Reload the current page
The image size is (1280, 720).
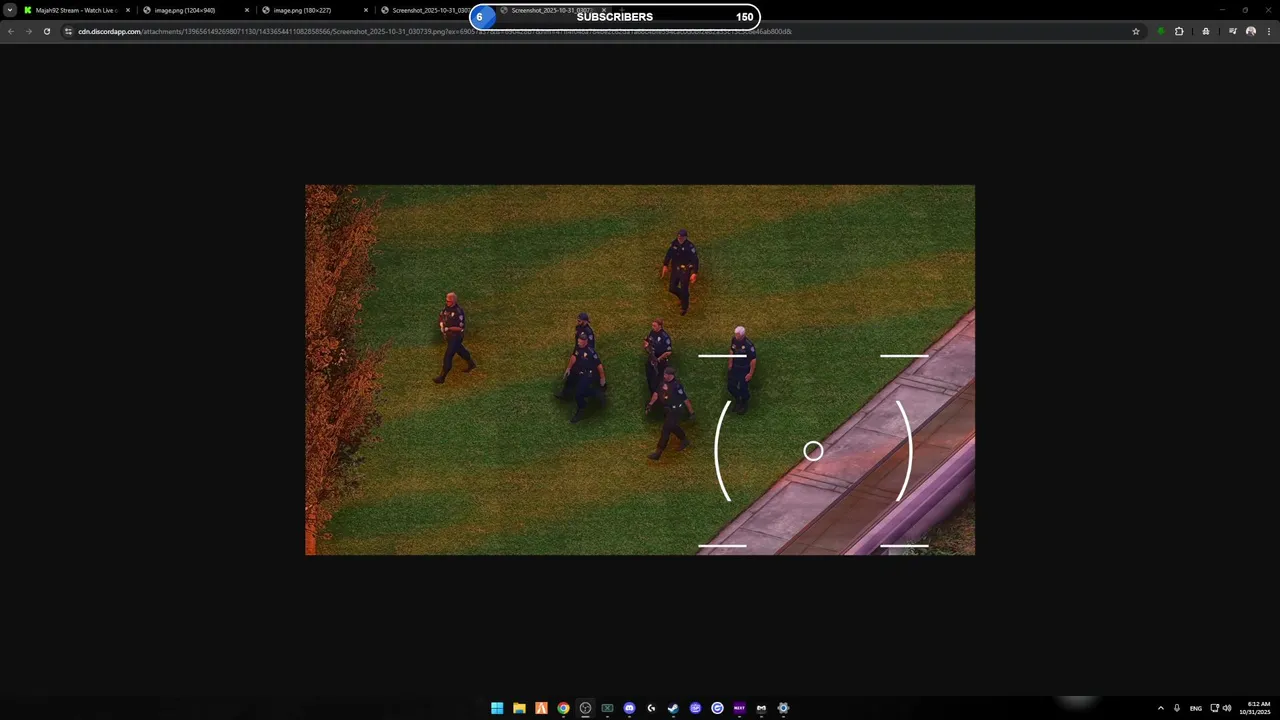46,31
